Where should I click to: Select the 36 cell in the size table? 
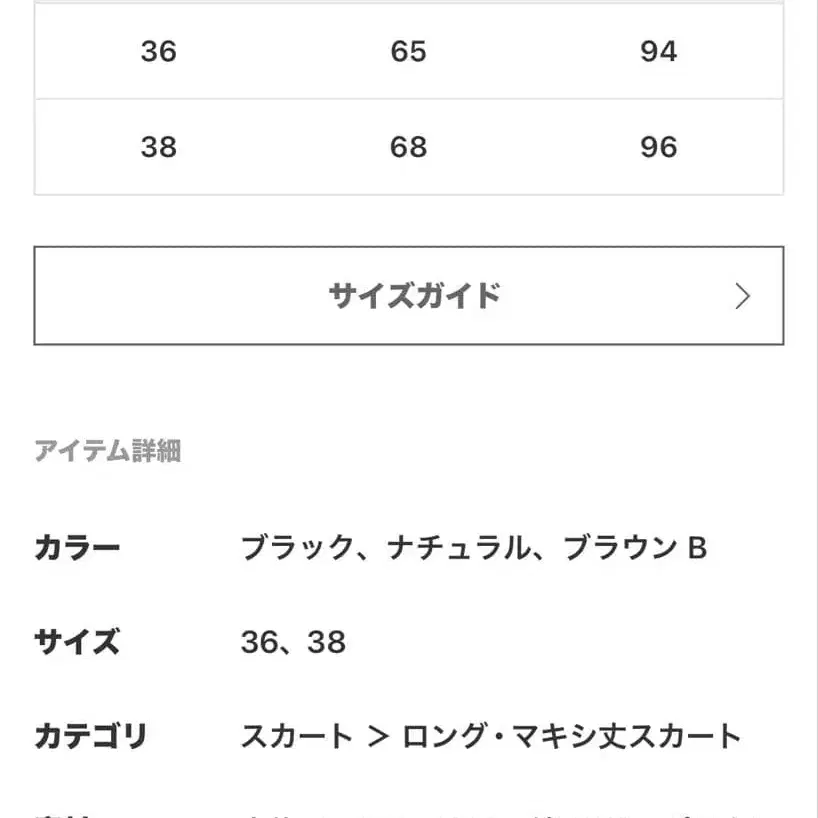159,51
